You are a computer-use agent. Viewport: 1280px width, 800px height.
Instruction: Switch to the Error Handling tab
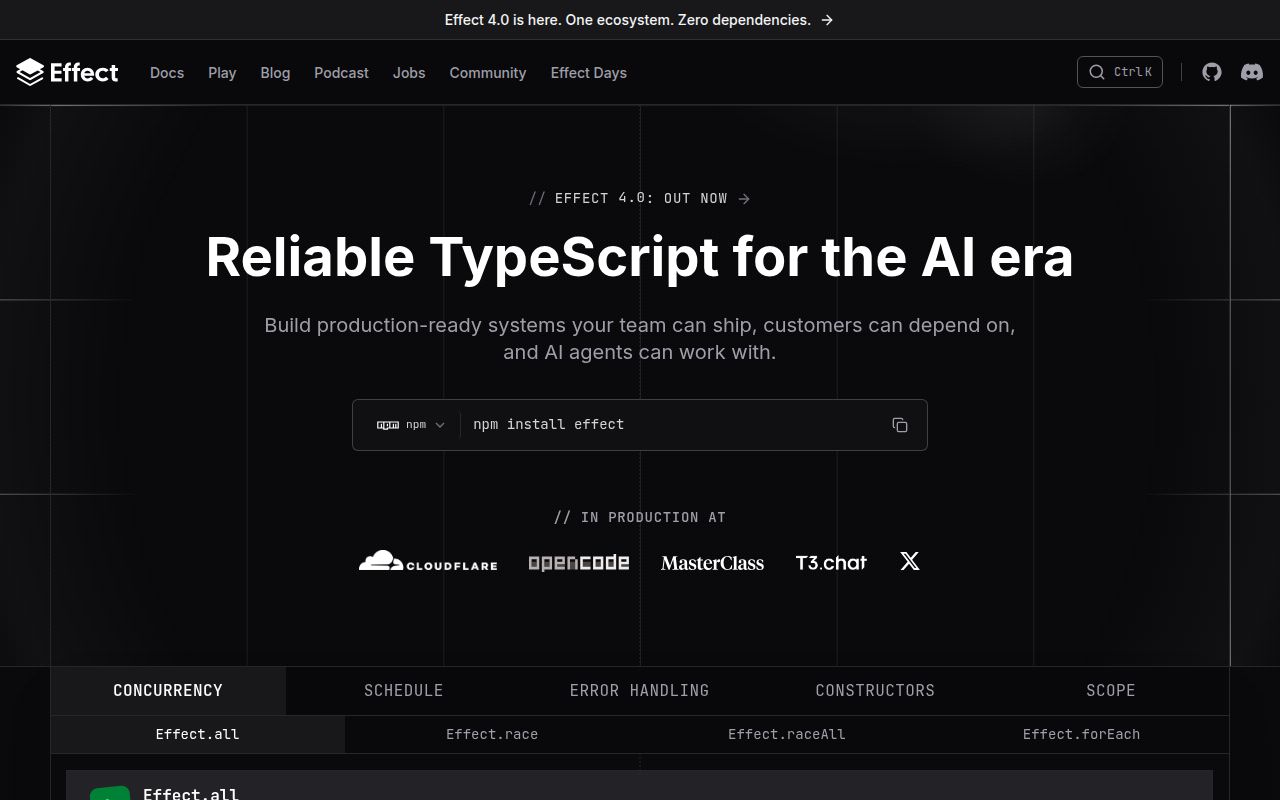tap(639, 691)
